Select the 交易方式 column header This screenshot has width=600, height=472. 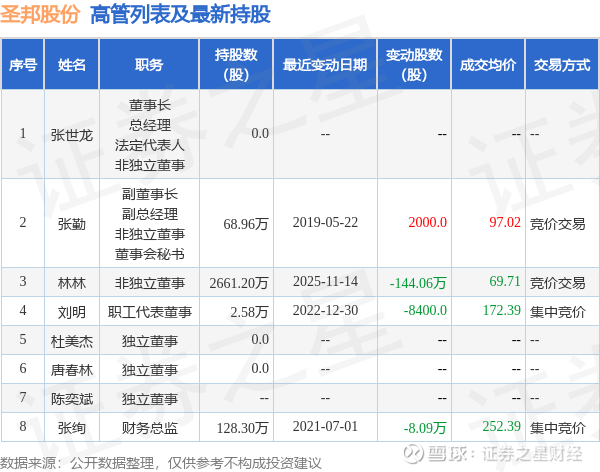pyautogui.click(x=562, y=64)
